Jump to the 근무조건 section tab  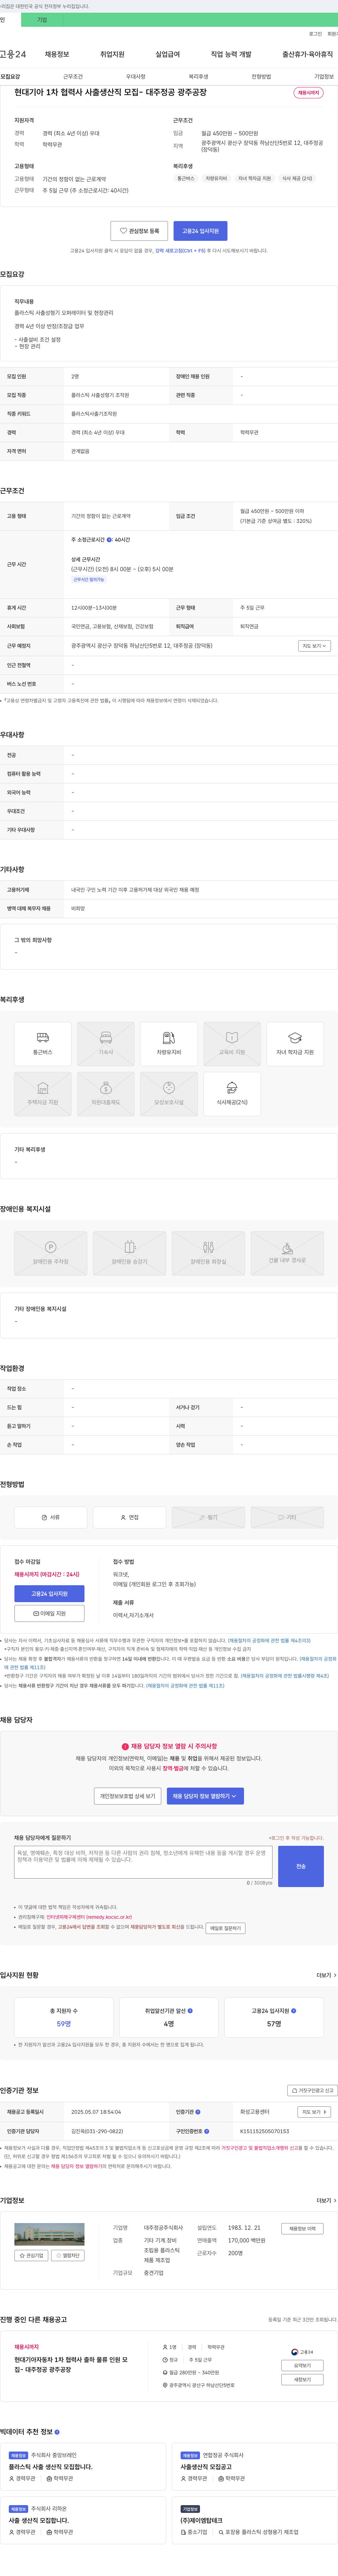(73, 77)
